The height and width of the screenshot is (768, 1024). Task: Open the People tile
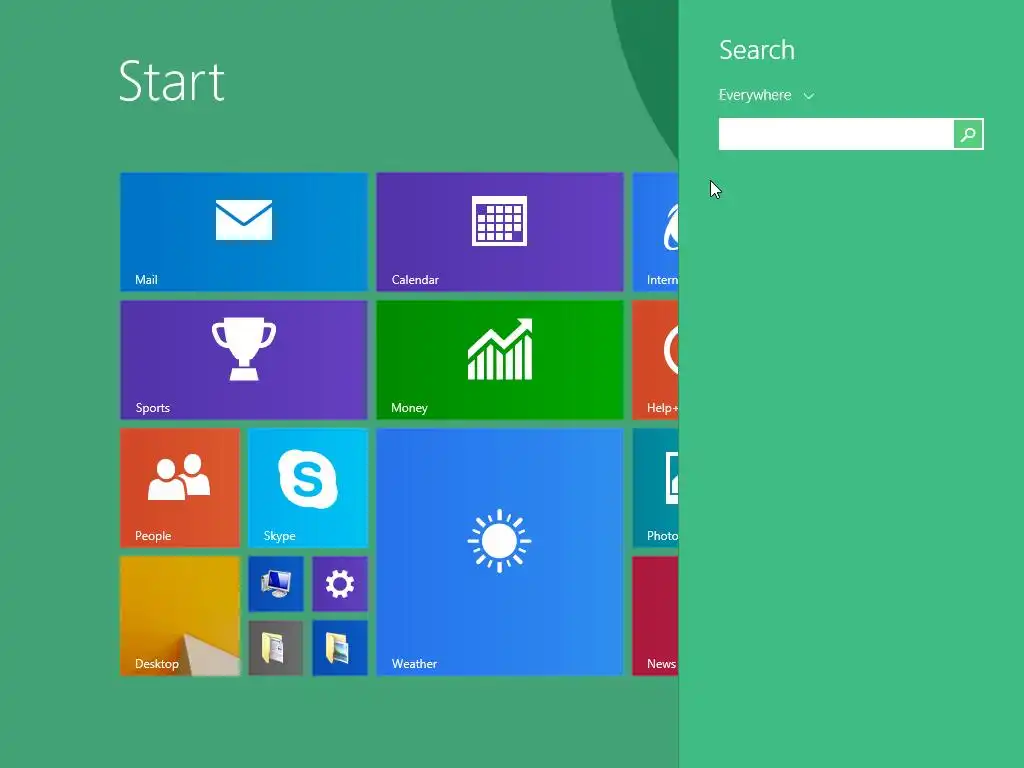coord(180,488)
